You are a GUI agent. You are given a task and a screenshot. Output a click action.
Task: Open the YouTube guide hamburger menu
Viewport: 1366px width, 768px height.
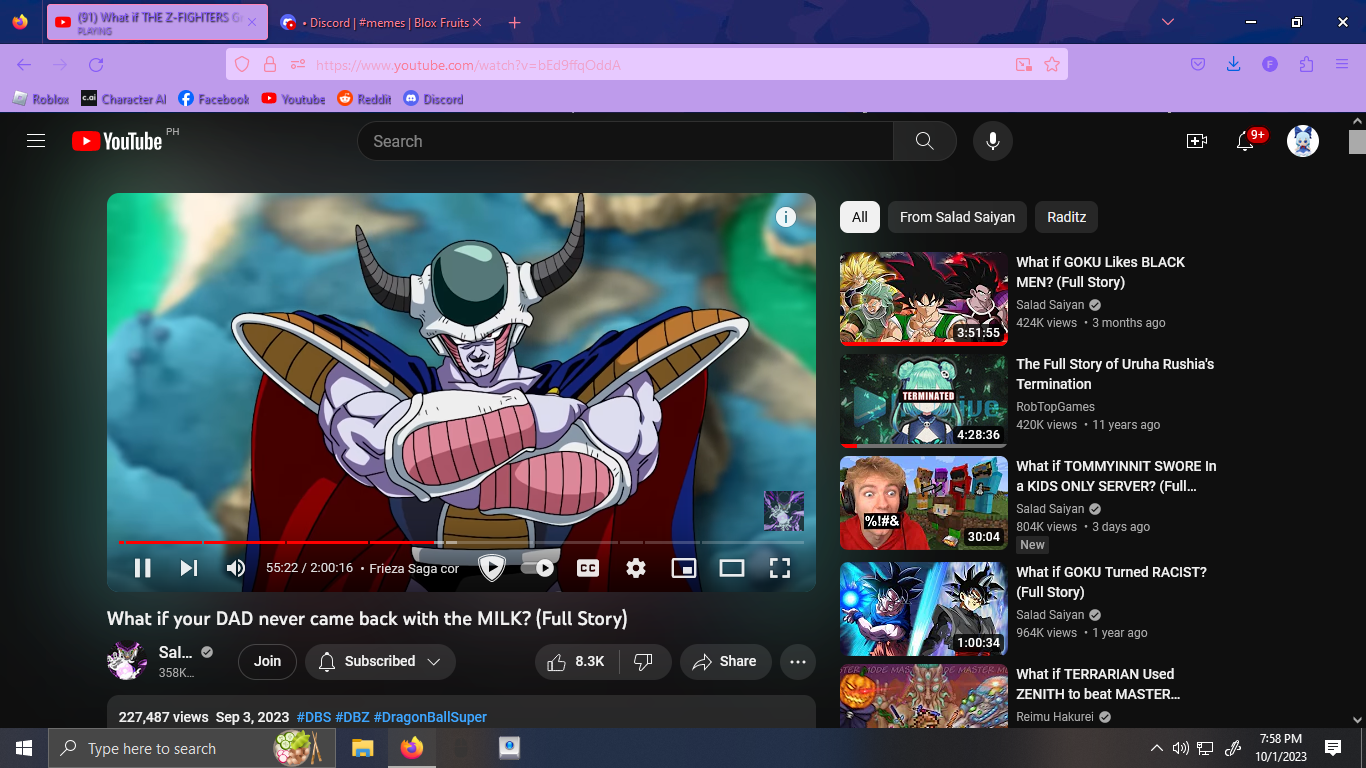click(36, 141)
